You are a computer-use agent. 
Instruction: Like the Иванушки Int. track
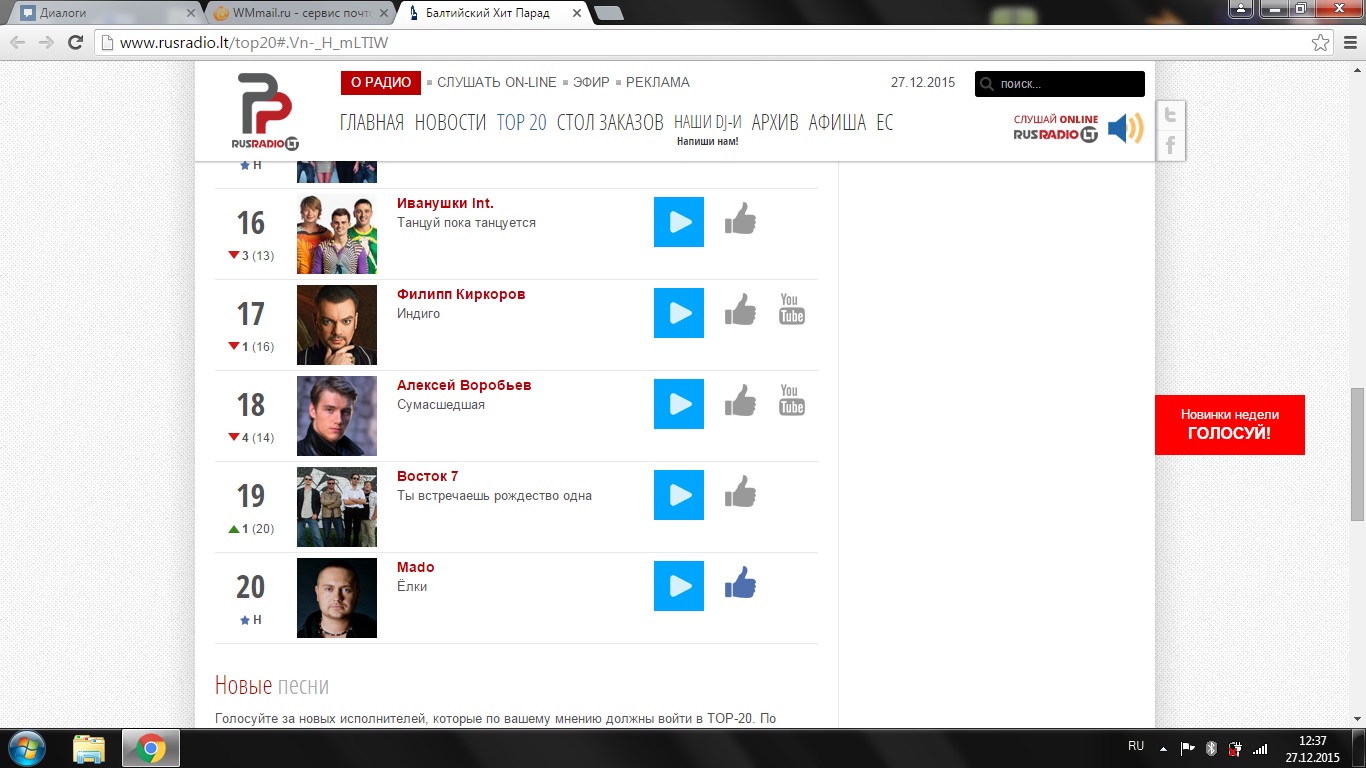click(740, 218)
